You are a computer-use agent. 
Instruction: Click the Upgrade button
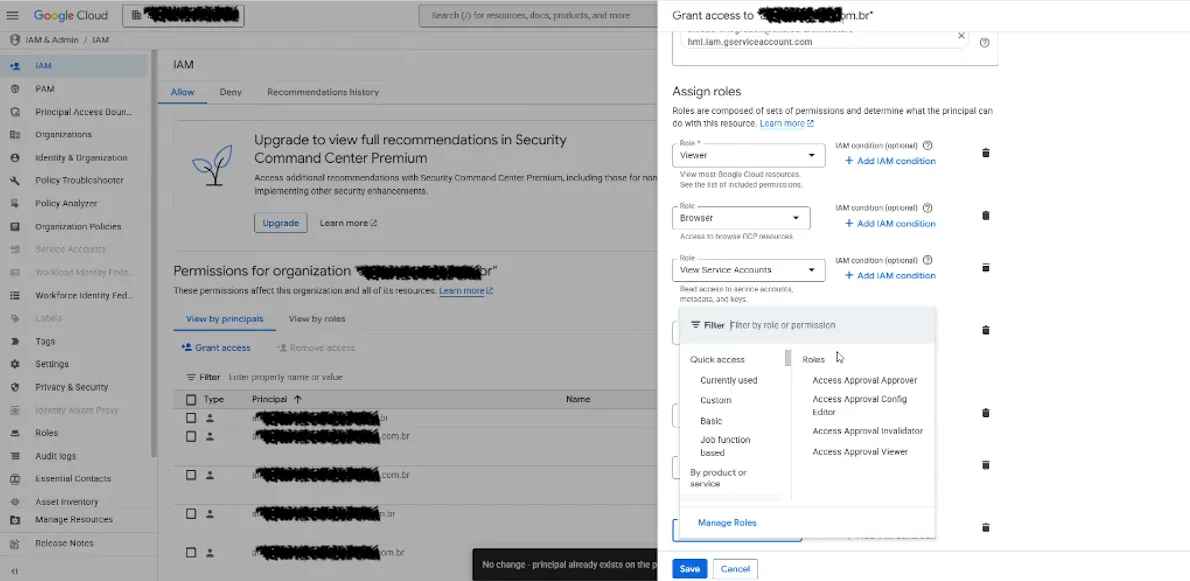click(x=281, y=223)
